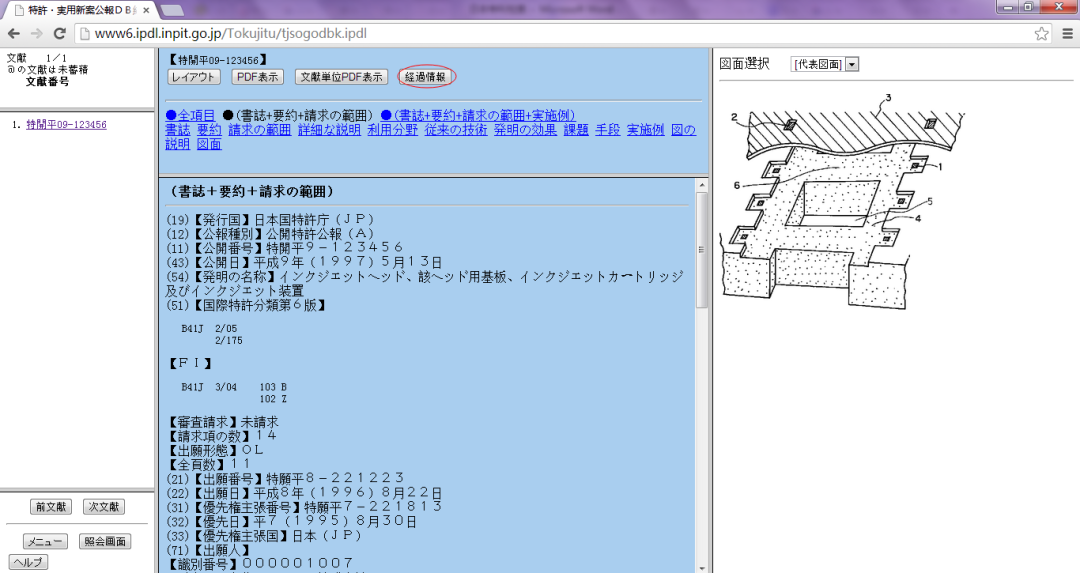The image size is (1080, 573).
Task: Click the document pane scrollbar down arrow
Action: (702, 567)
